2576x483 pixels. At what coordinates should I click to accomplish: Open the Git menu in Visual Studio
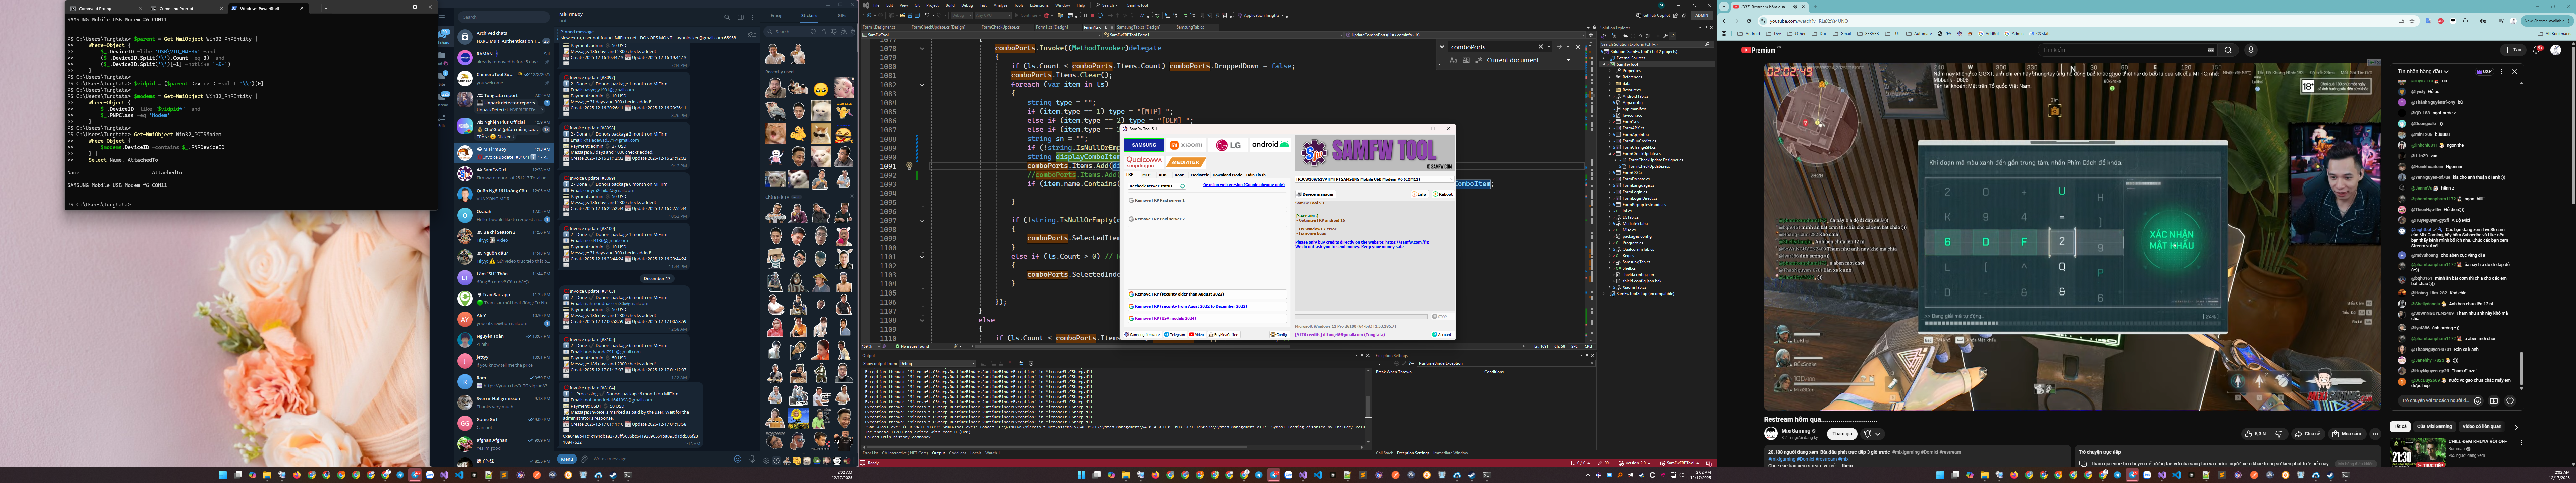click(917, 5)
